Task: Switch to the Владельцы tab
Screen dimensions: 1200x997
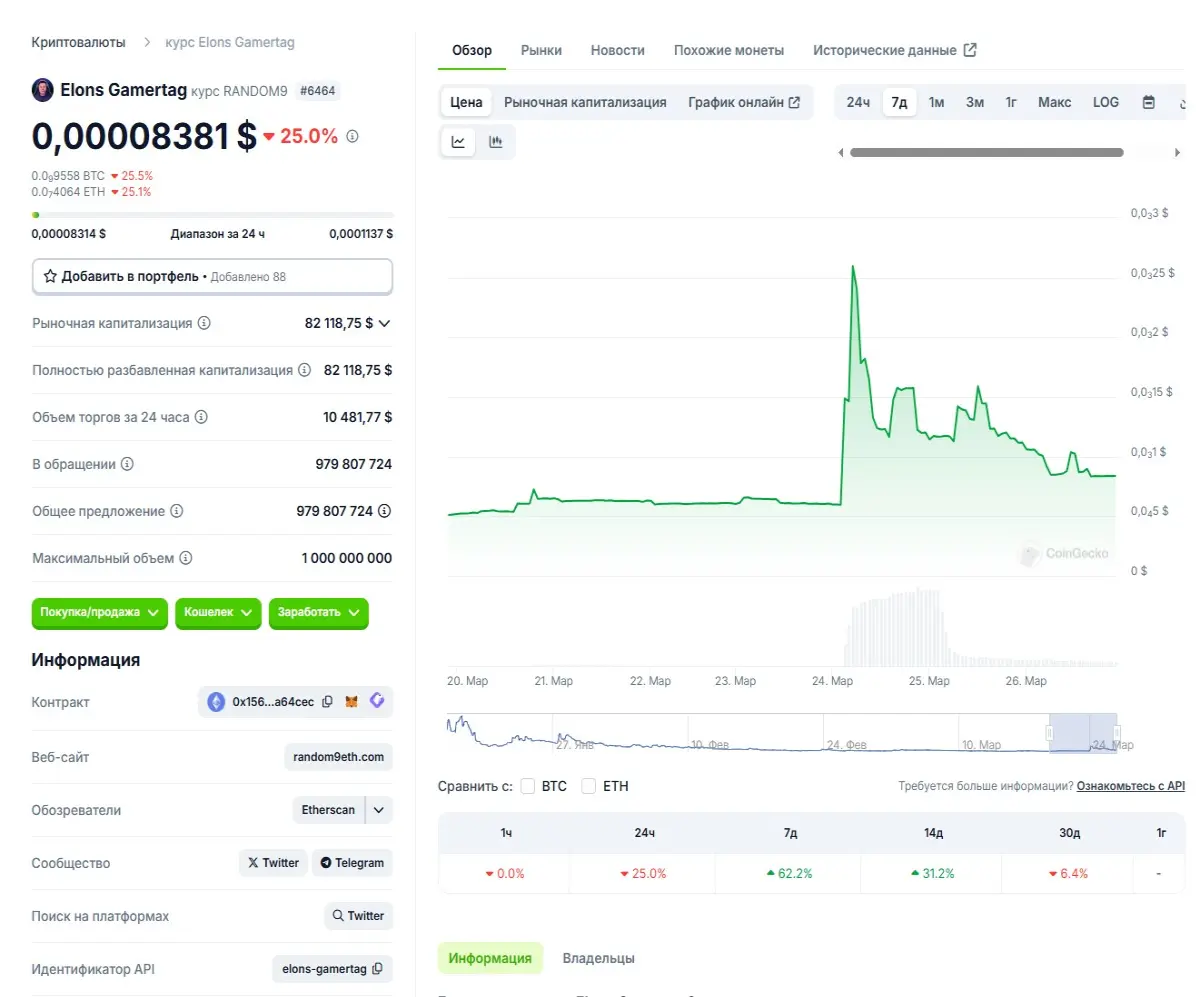Action: [598, 958]
